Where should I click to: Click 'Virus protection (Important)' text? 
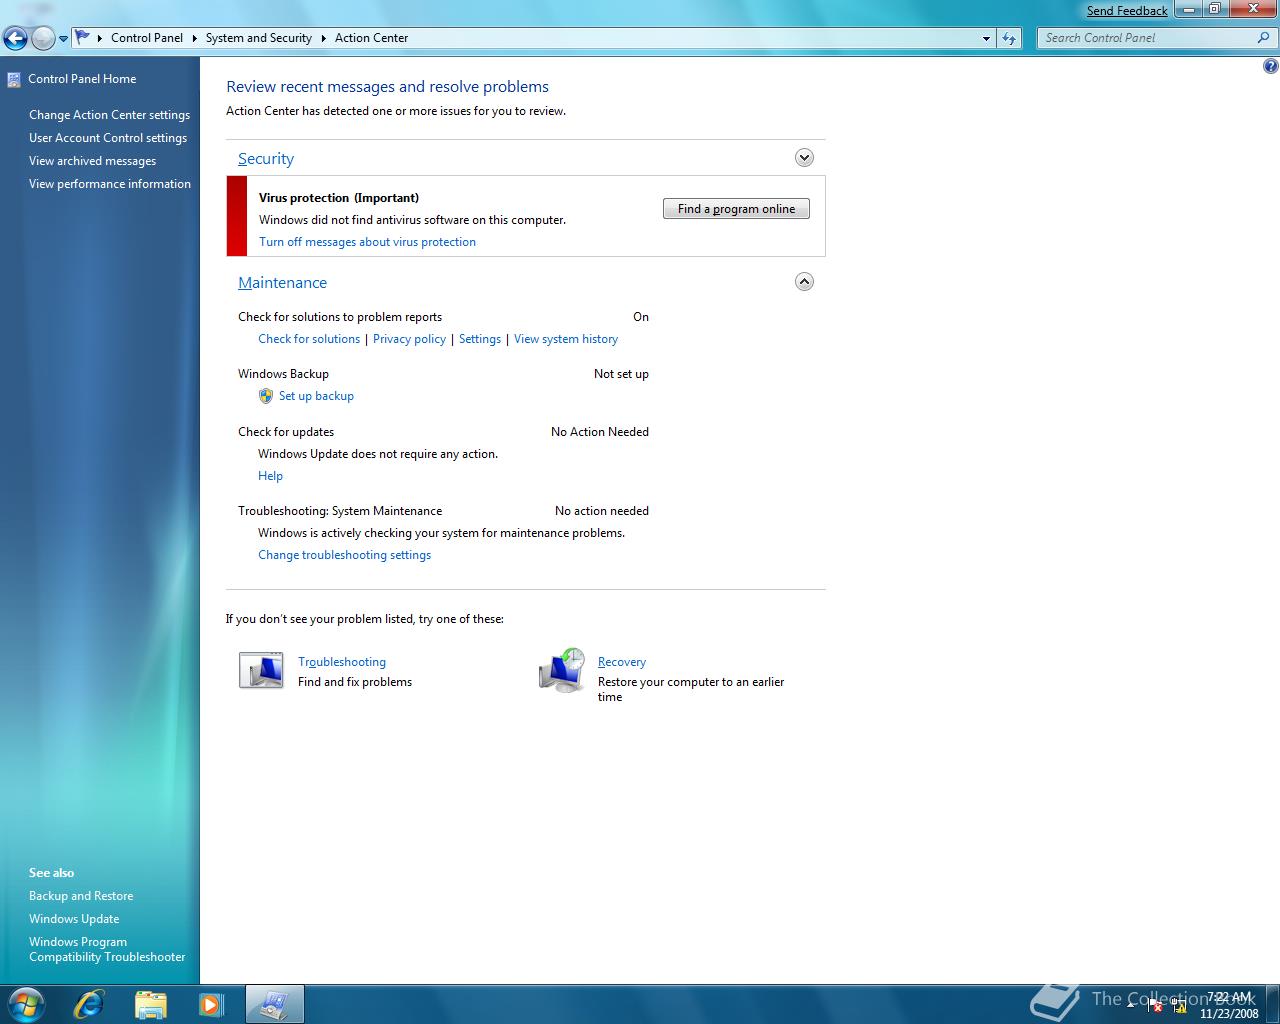pos(339,198)
